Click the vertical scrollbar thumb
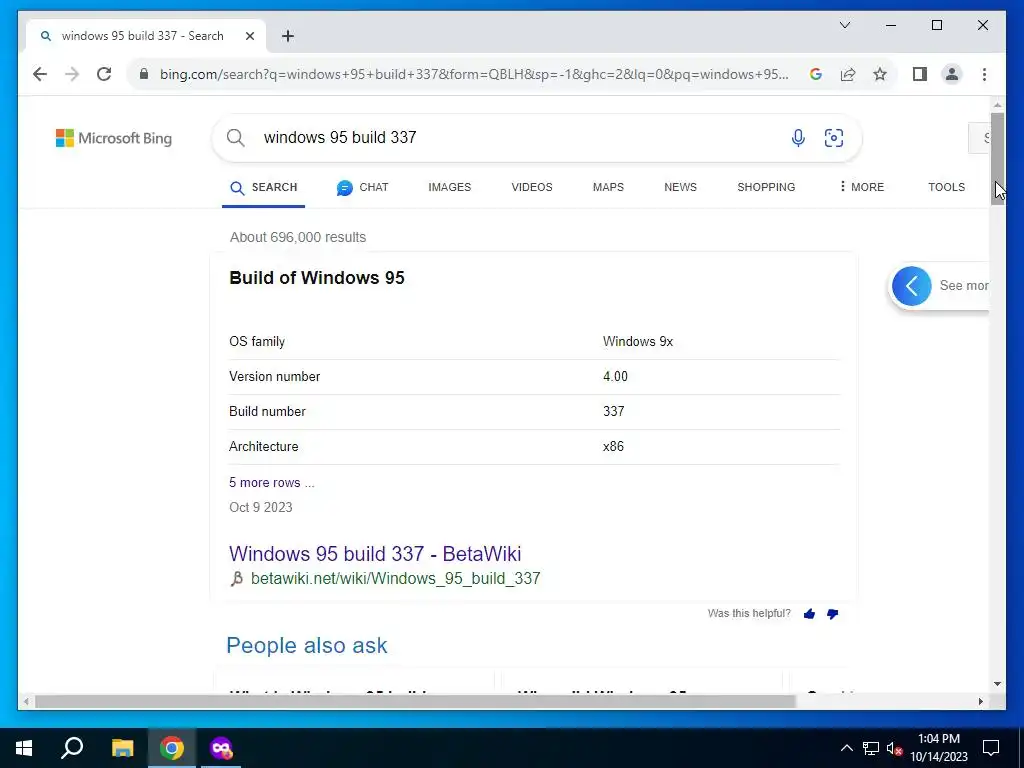The width and height of the screenshot is (1024, 768). point(997,159)
